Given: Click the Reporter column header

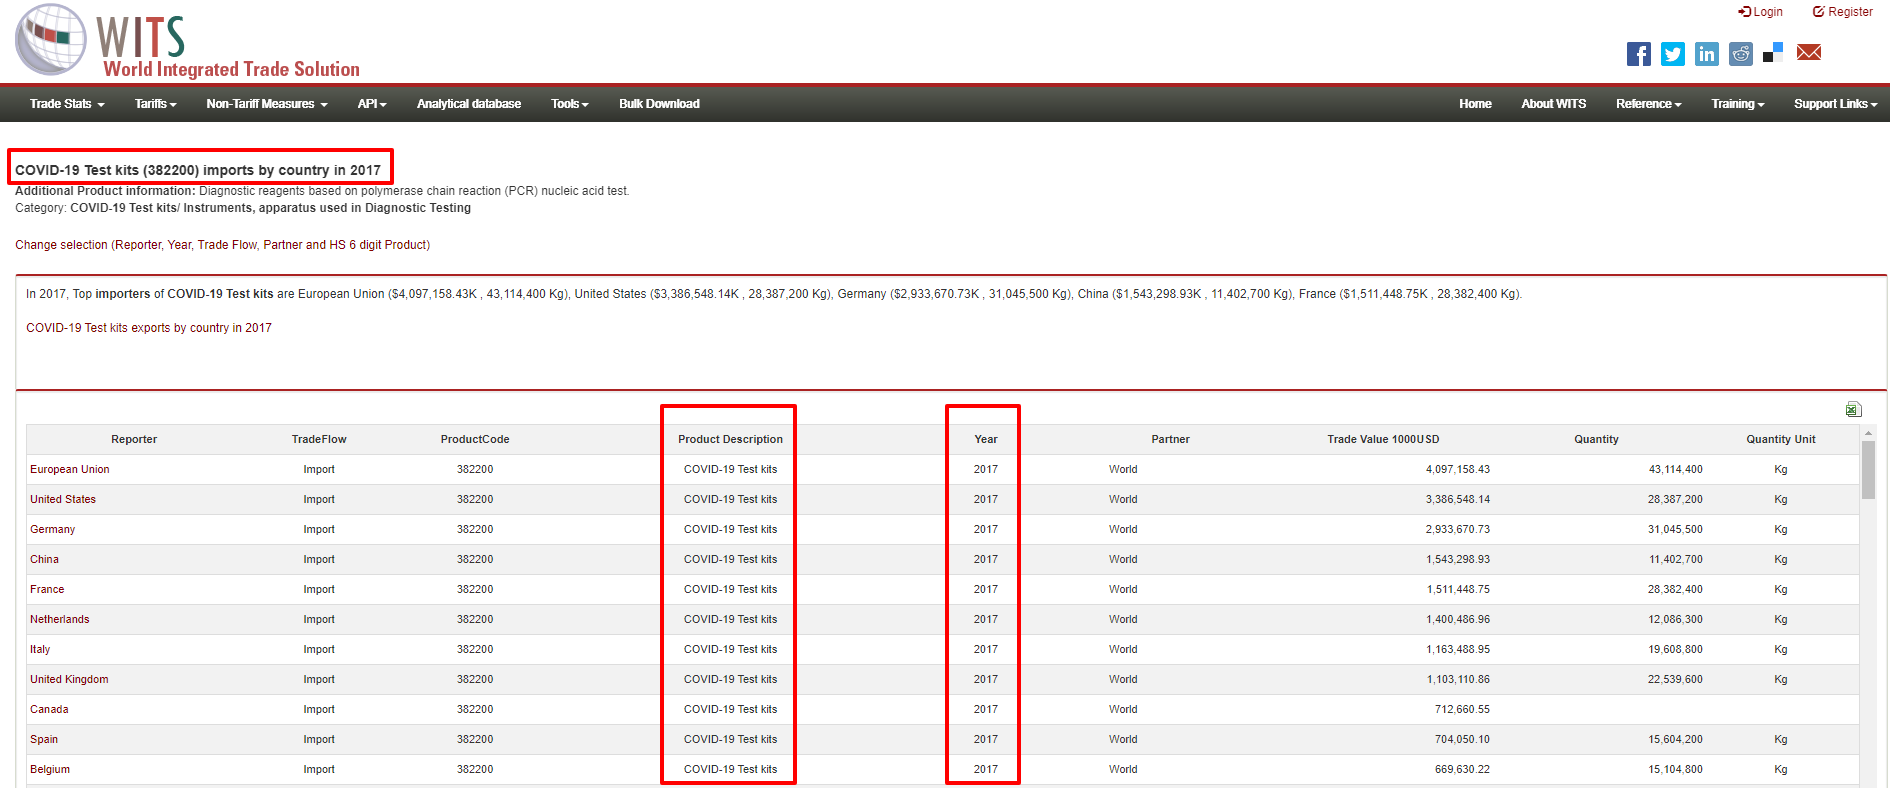Looking at the screenshot, I should pyautogui.click(x=134, y=439).
